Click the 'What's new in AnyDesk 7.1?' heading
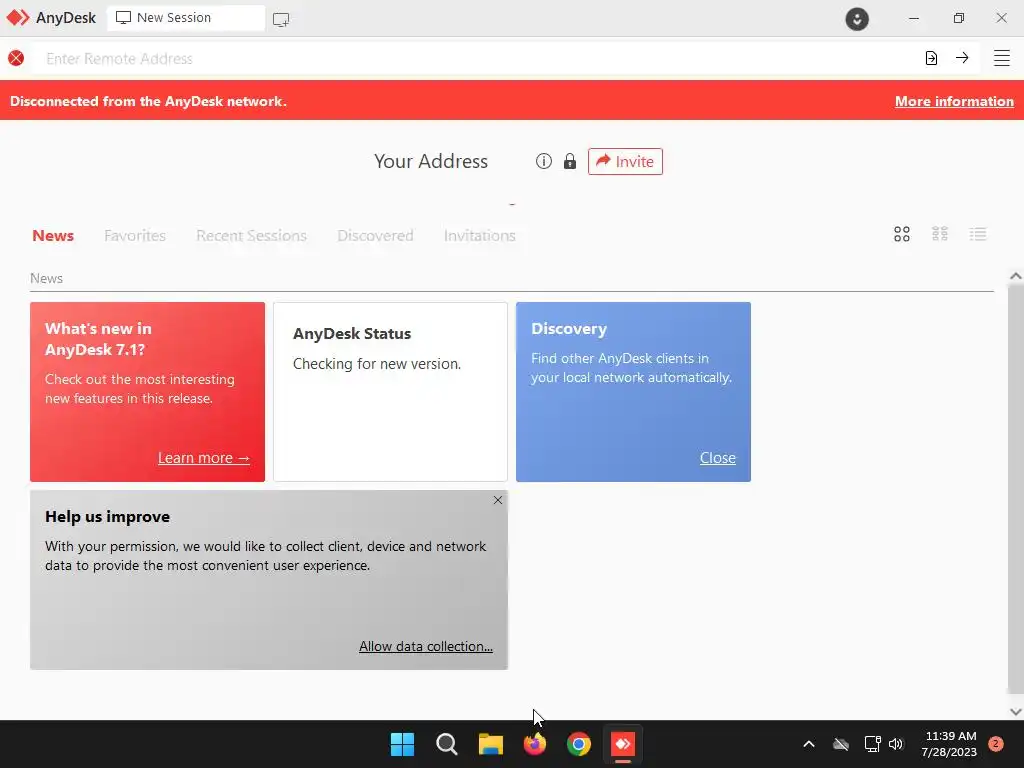This screenshot has width=1024, height=768. click(98, 339)
